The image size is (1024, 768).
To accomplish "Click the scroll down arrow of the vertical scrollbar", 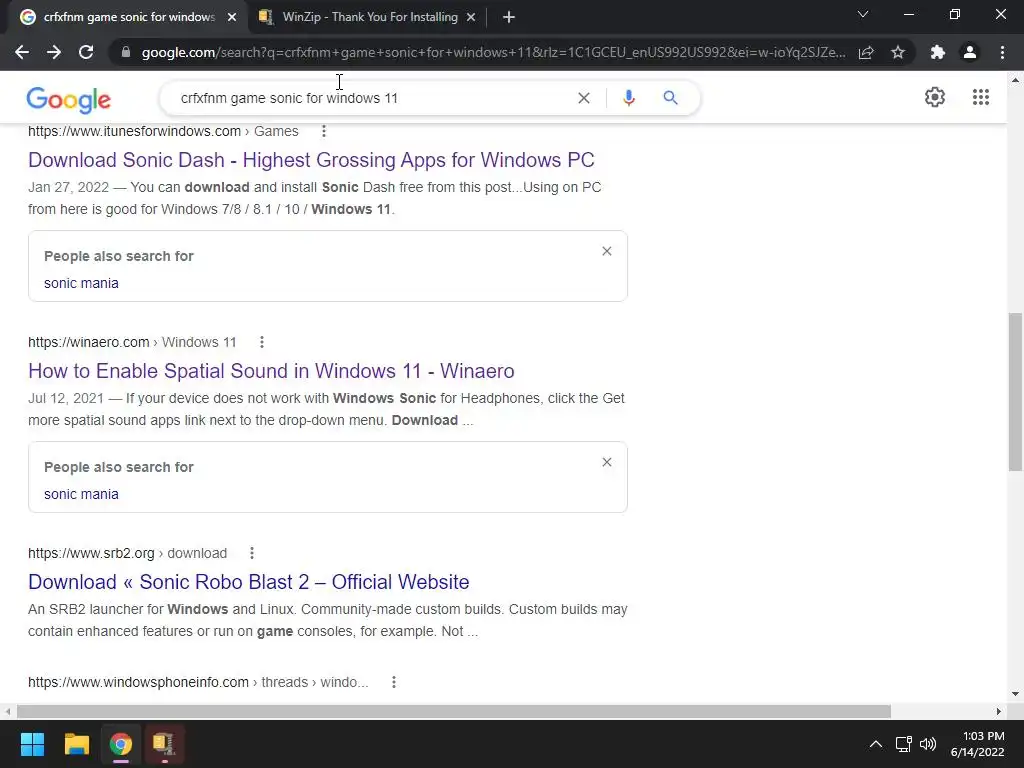I will click(1015, 694).
